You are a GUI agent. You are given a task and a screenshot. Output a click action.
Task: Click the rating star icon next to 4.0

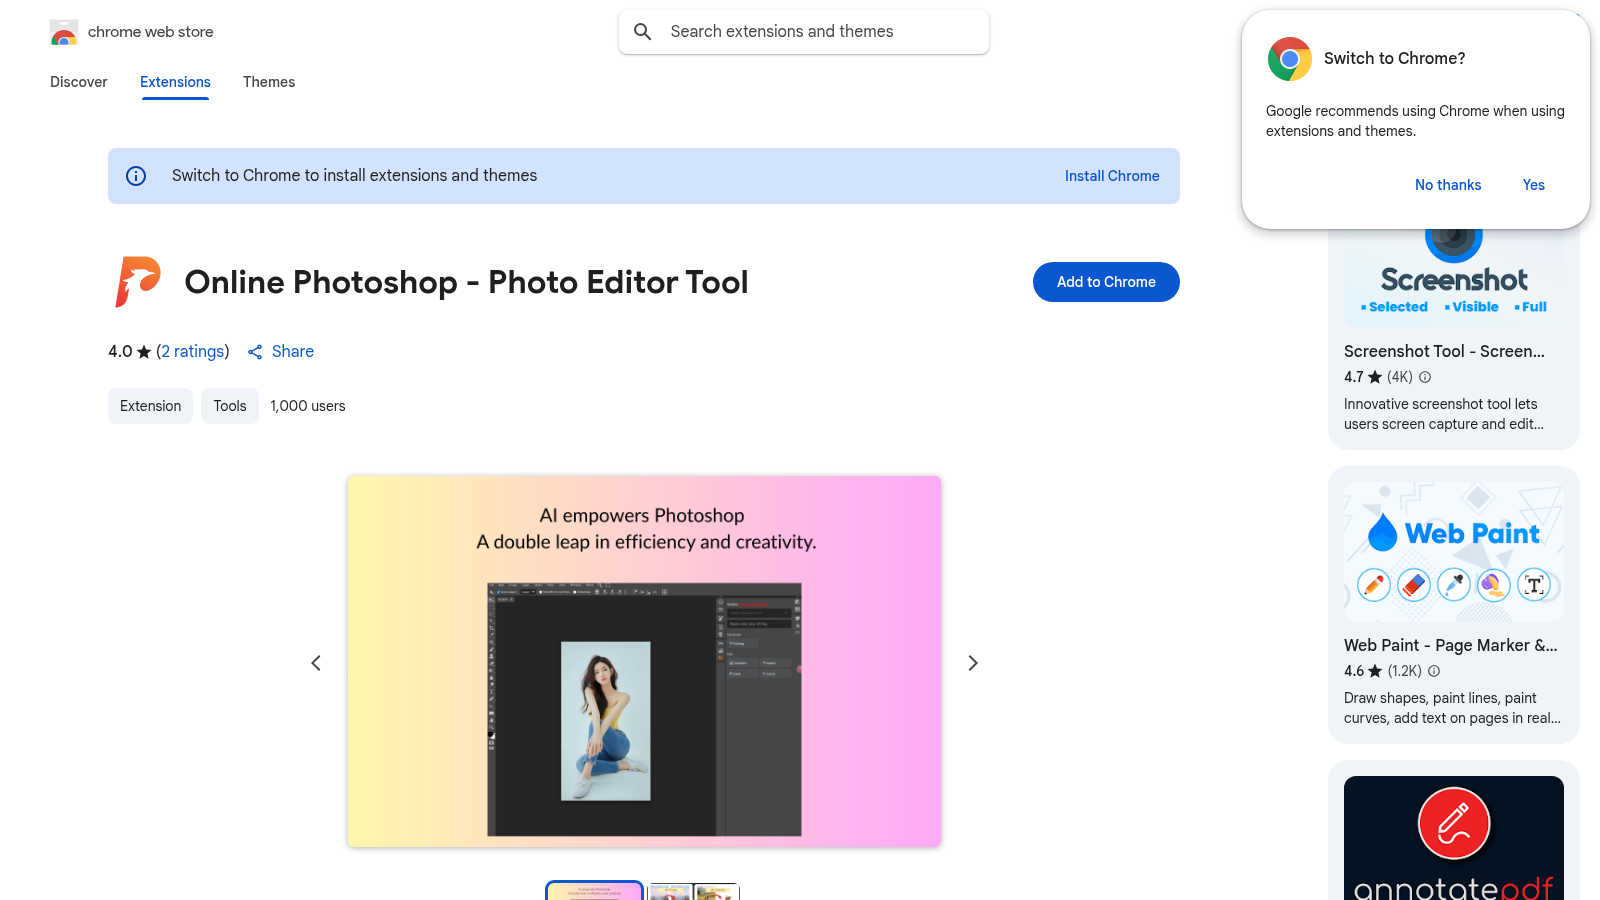[144, 352]
